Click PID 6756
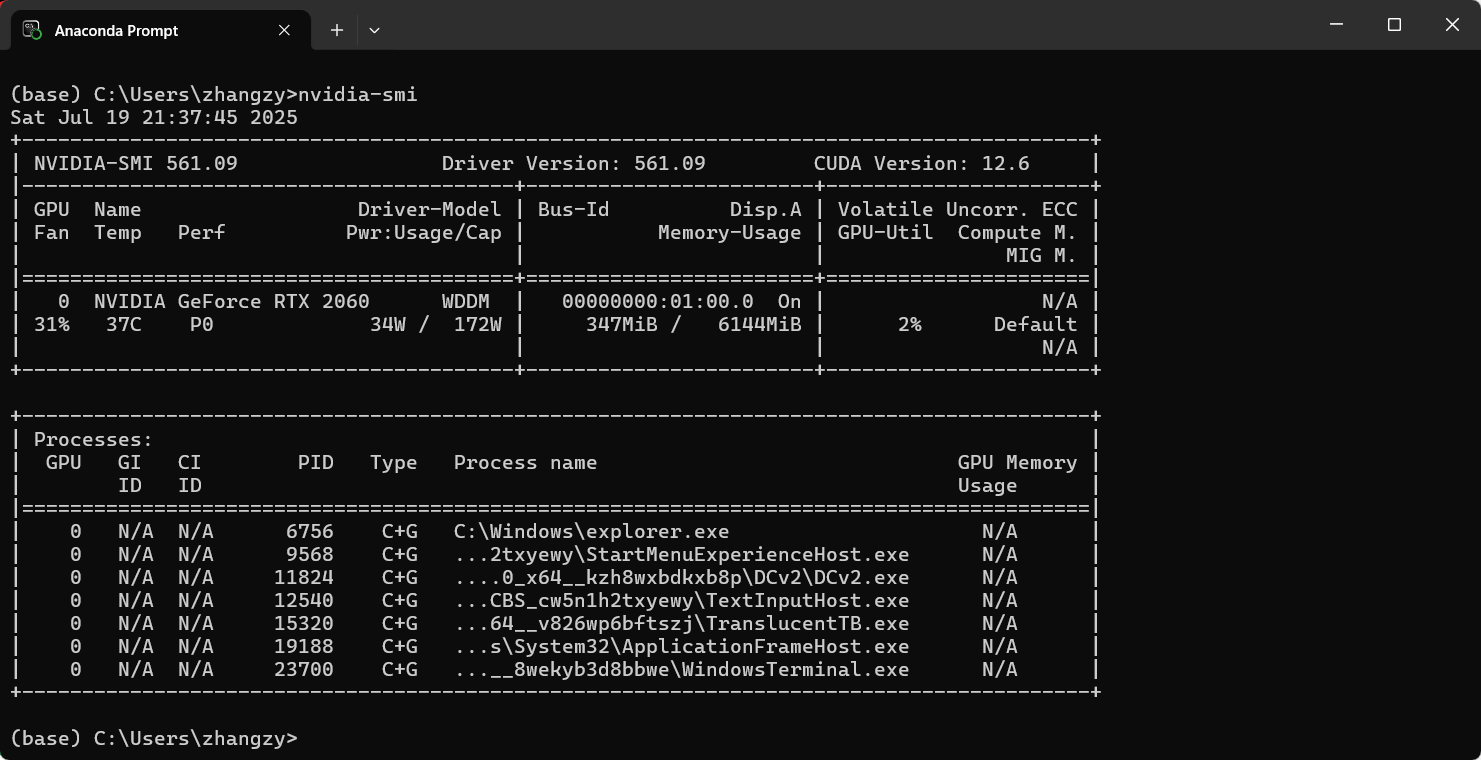This screenshot has height=760, width=1481. [310, 531]
